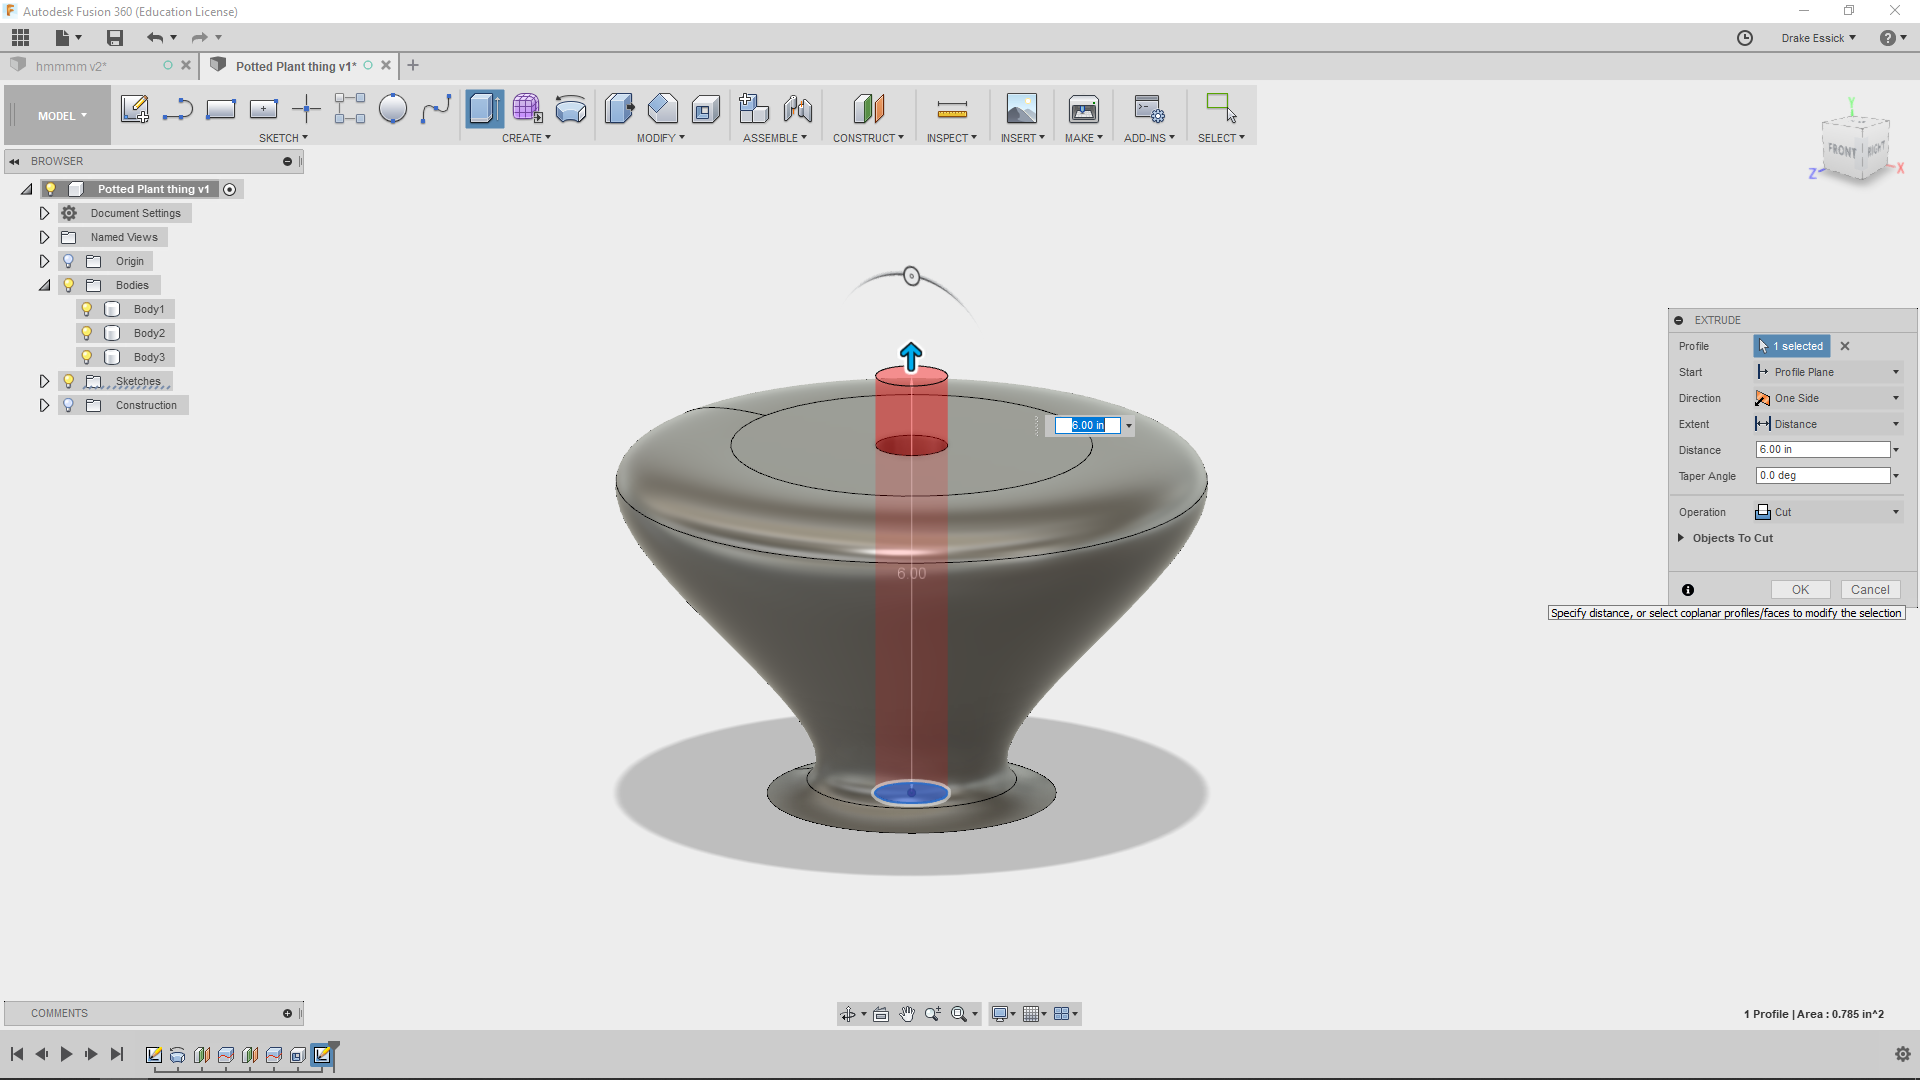
Task: Select the two-point Rectangle tool
Action: (220, 108)
